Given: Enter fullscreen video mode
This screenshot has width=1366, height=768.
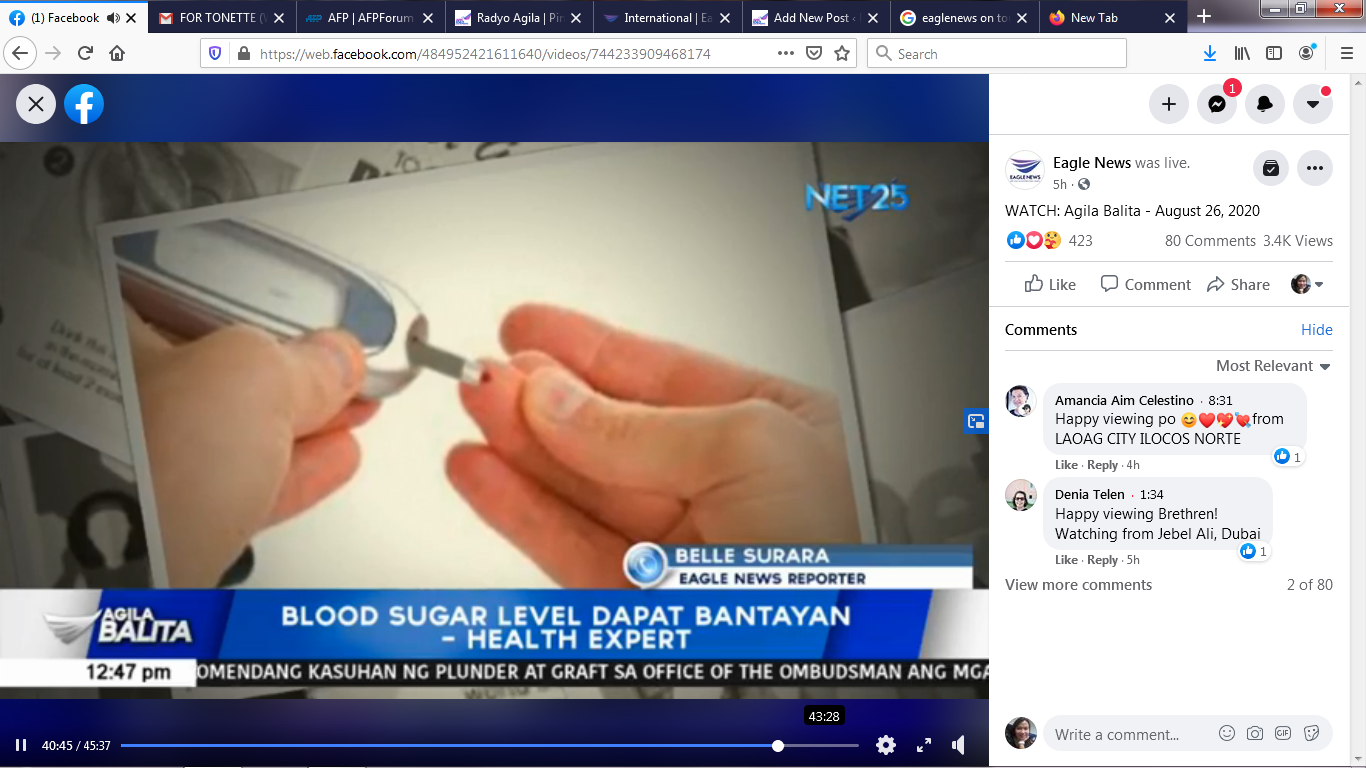Looking at the screenshot, I should click(x=924, y=745).
